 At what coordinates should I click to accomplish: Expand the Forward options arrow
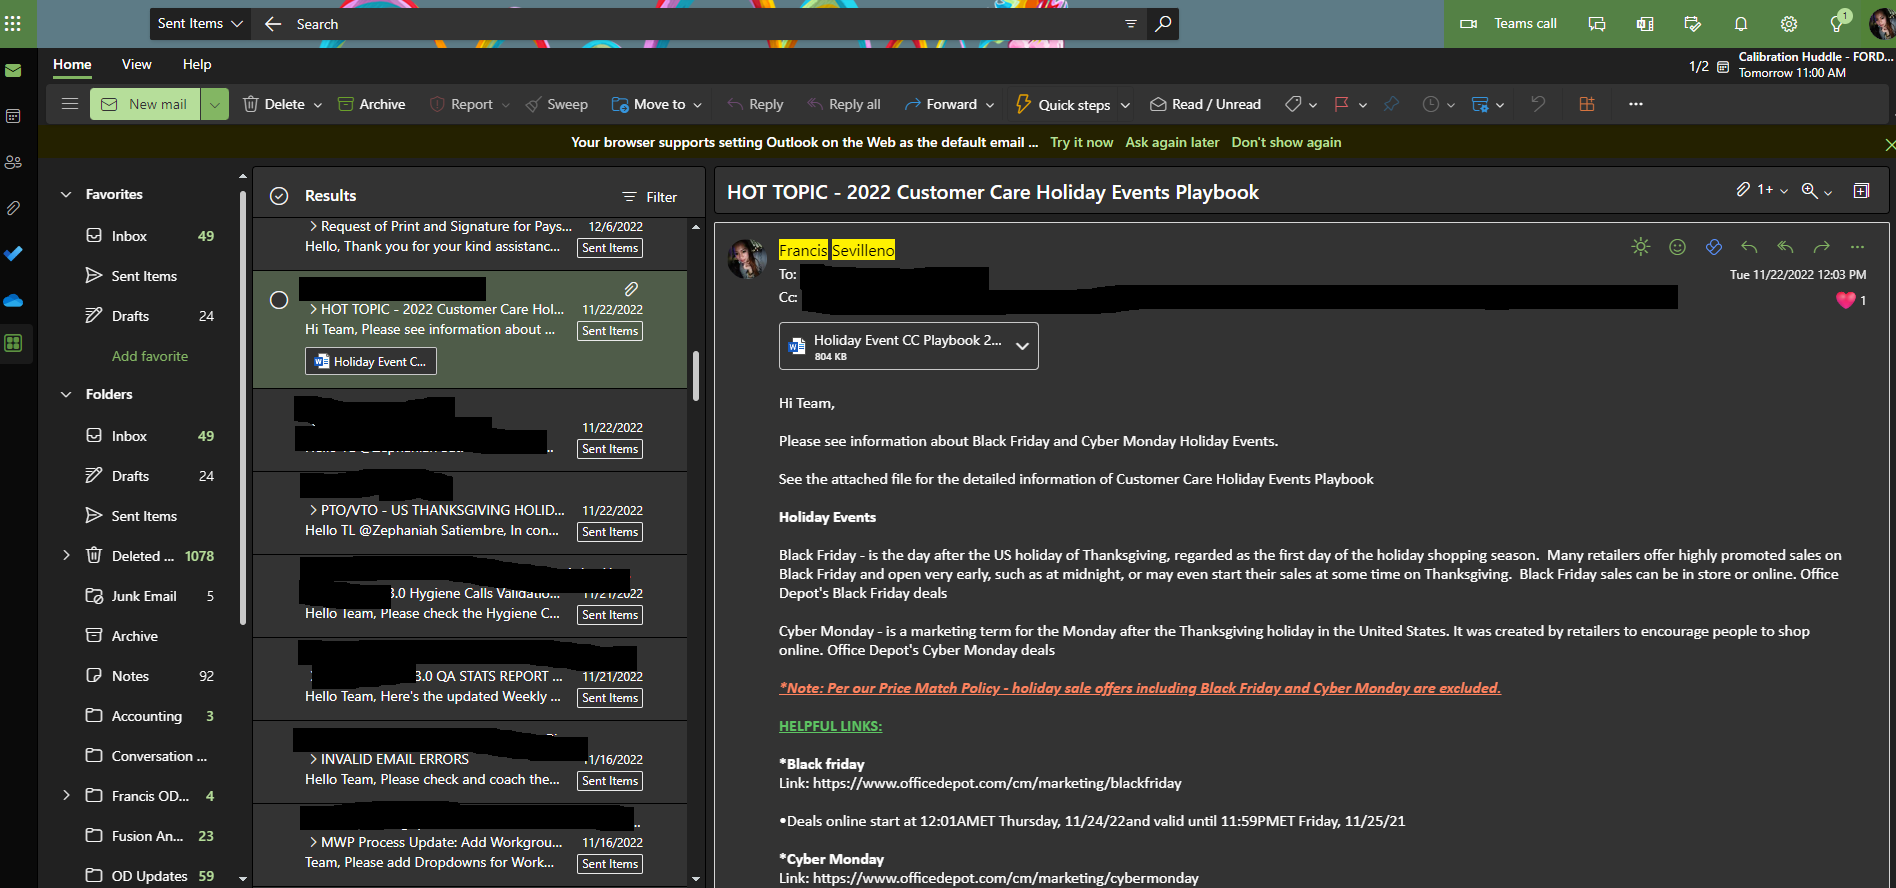click(990, 105)
